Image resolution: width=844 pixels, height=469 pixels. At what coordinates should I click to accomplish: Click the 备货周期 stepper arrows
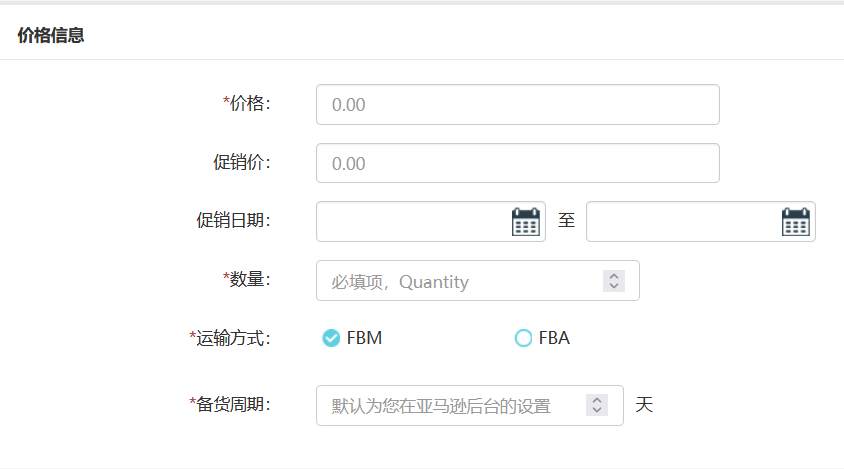[597, 405]
